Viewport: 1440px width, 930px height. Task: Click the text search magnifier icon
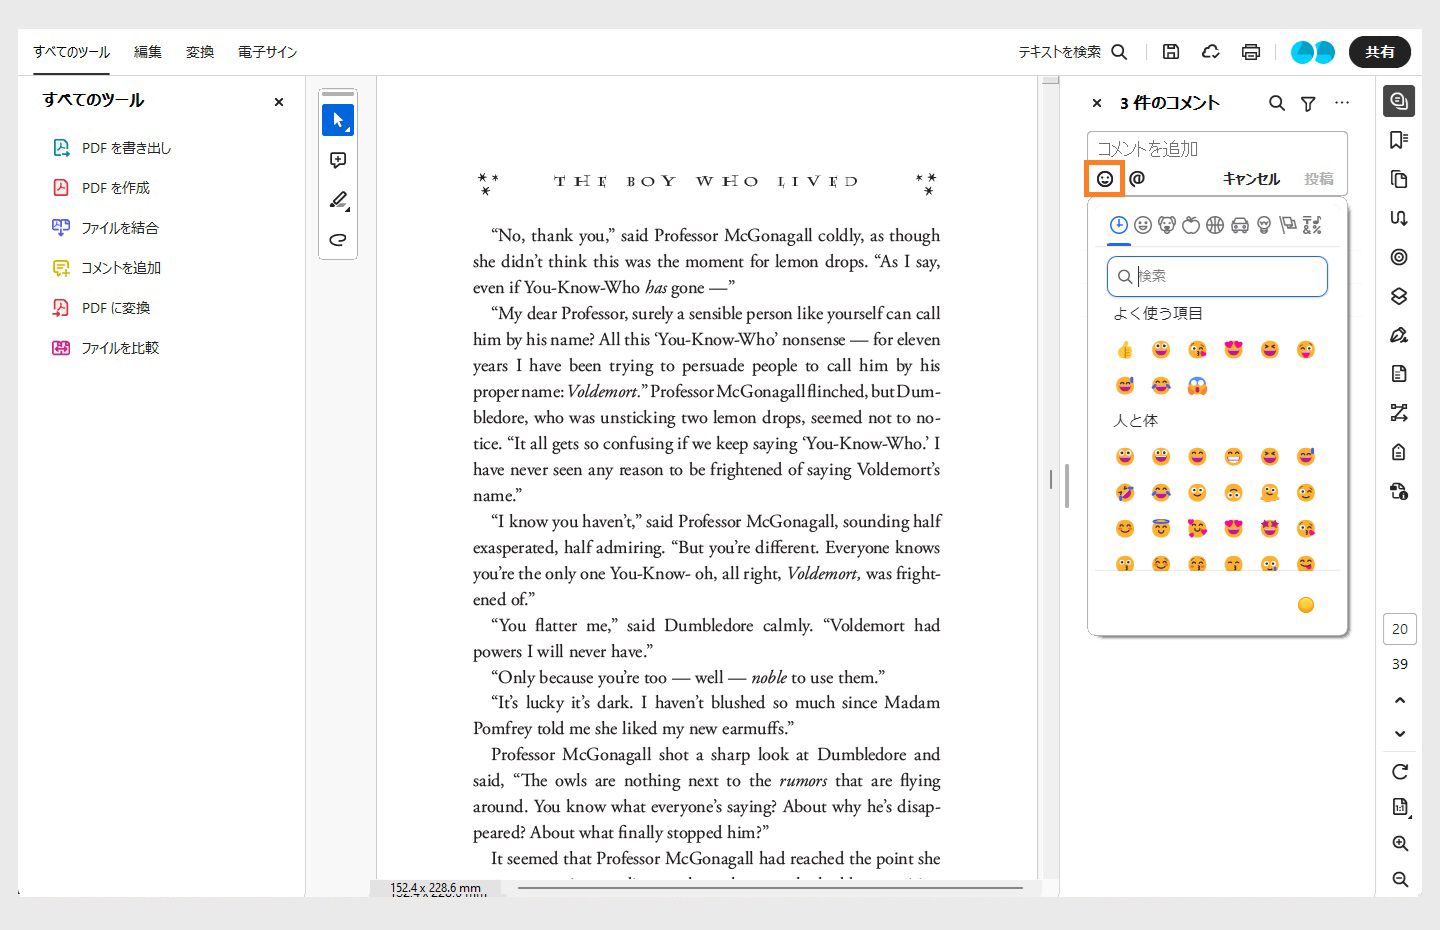pos(1120,52)
